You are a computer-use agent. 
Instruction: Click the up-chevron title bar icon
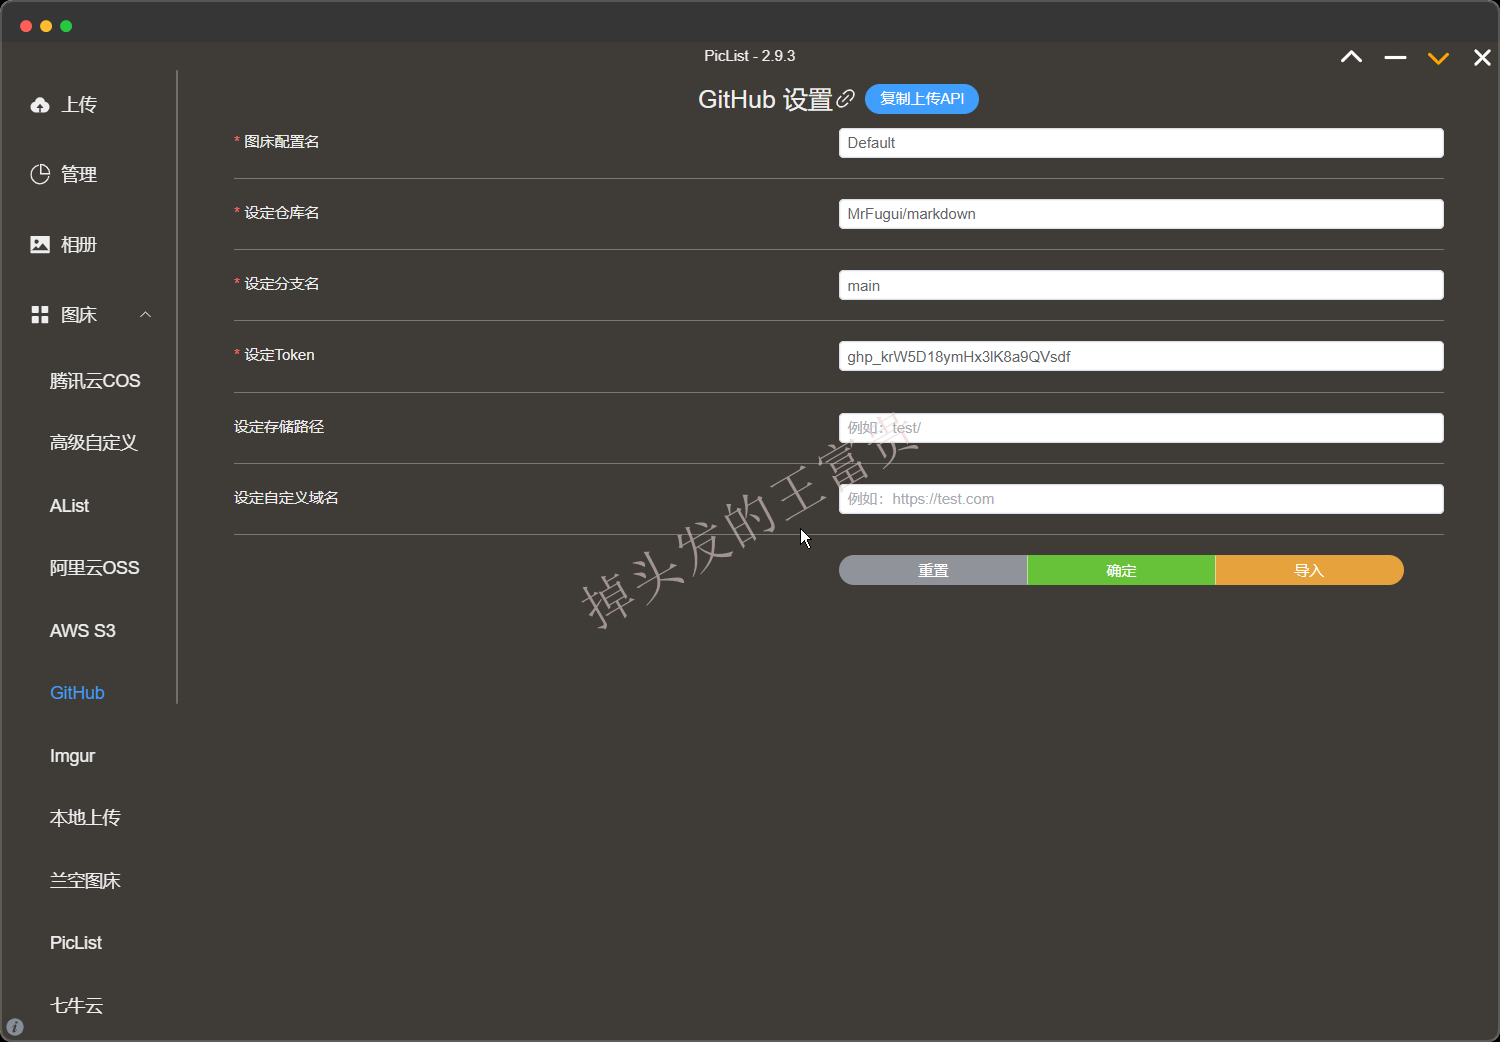pyautogui.click(x=1351, y=57)
